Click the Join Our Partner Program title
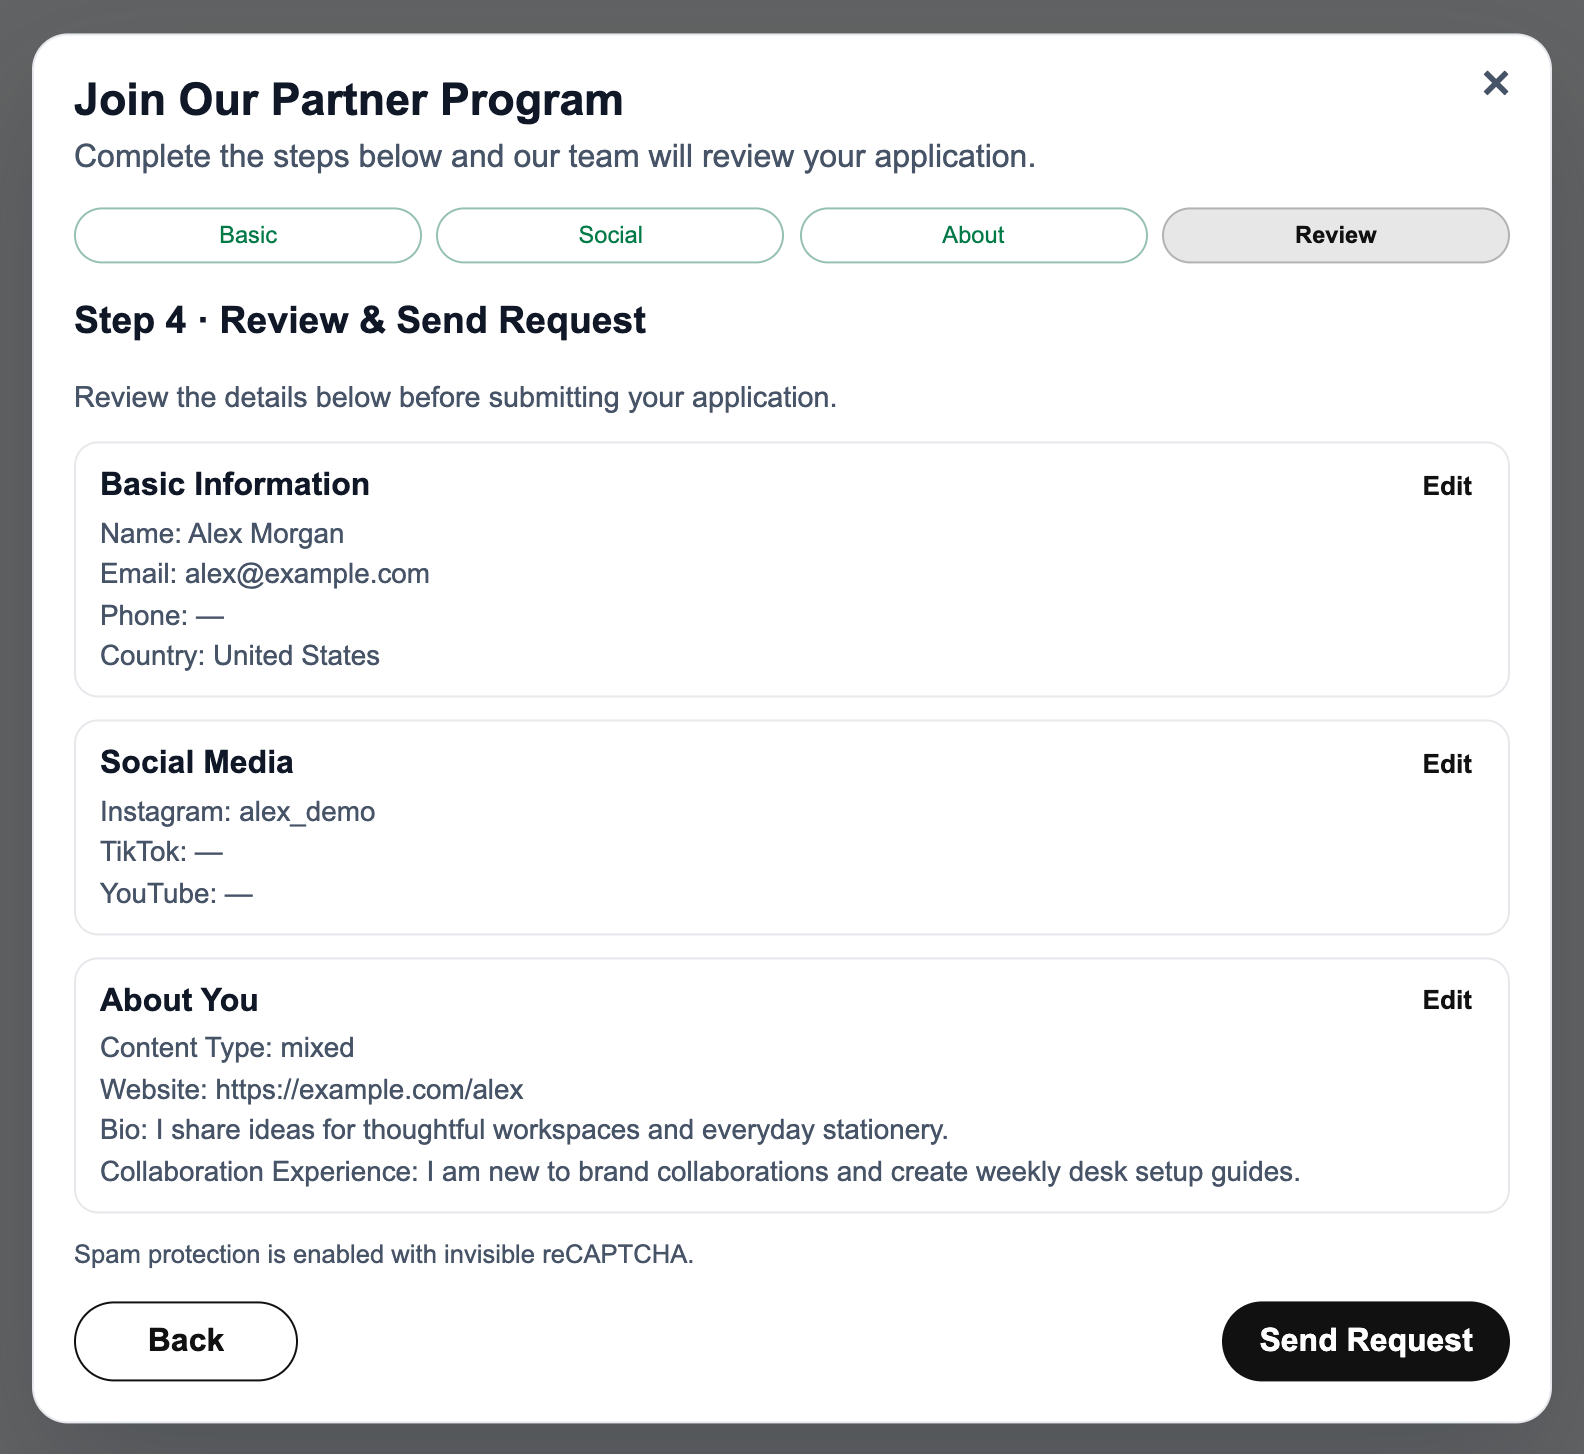The image size is (1584, 1454). tap(349, 100)
